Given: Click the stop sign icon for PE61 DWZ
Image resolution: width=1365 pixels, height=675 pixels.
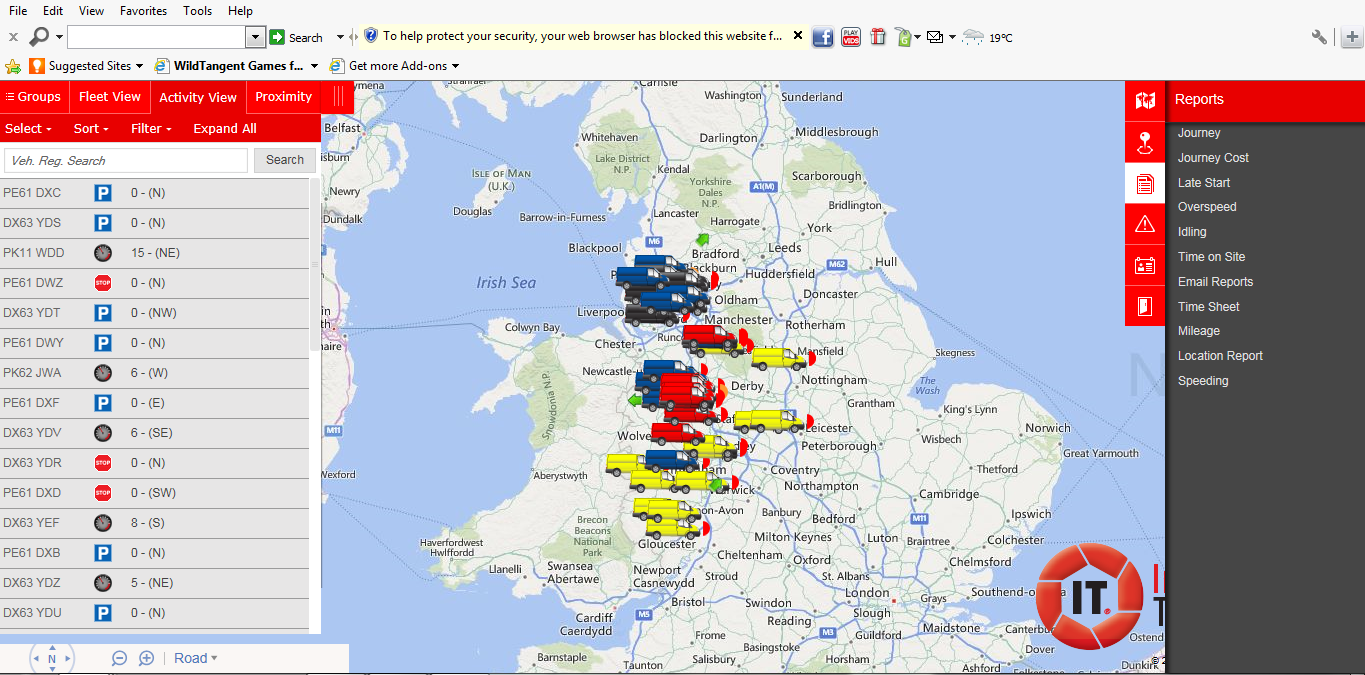Looking at the screenshot, I should (x=103, y=283).
